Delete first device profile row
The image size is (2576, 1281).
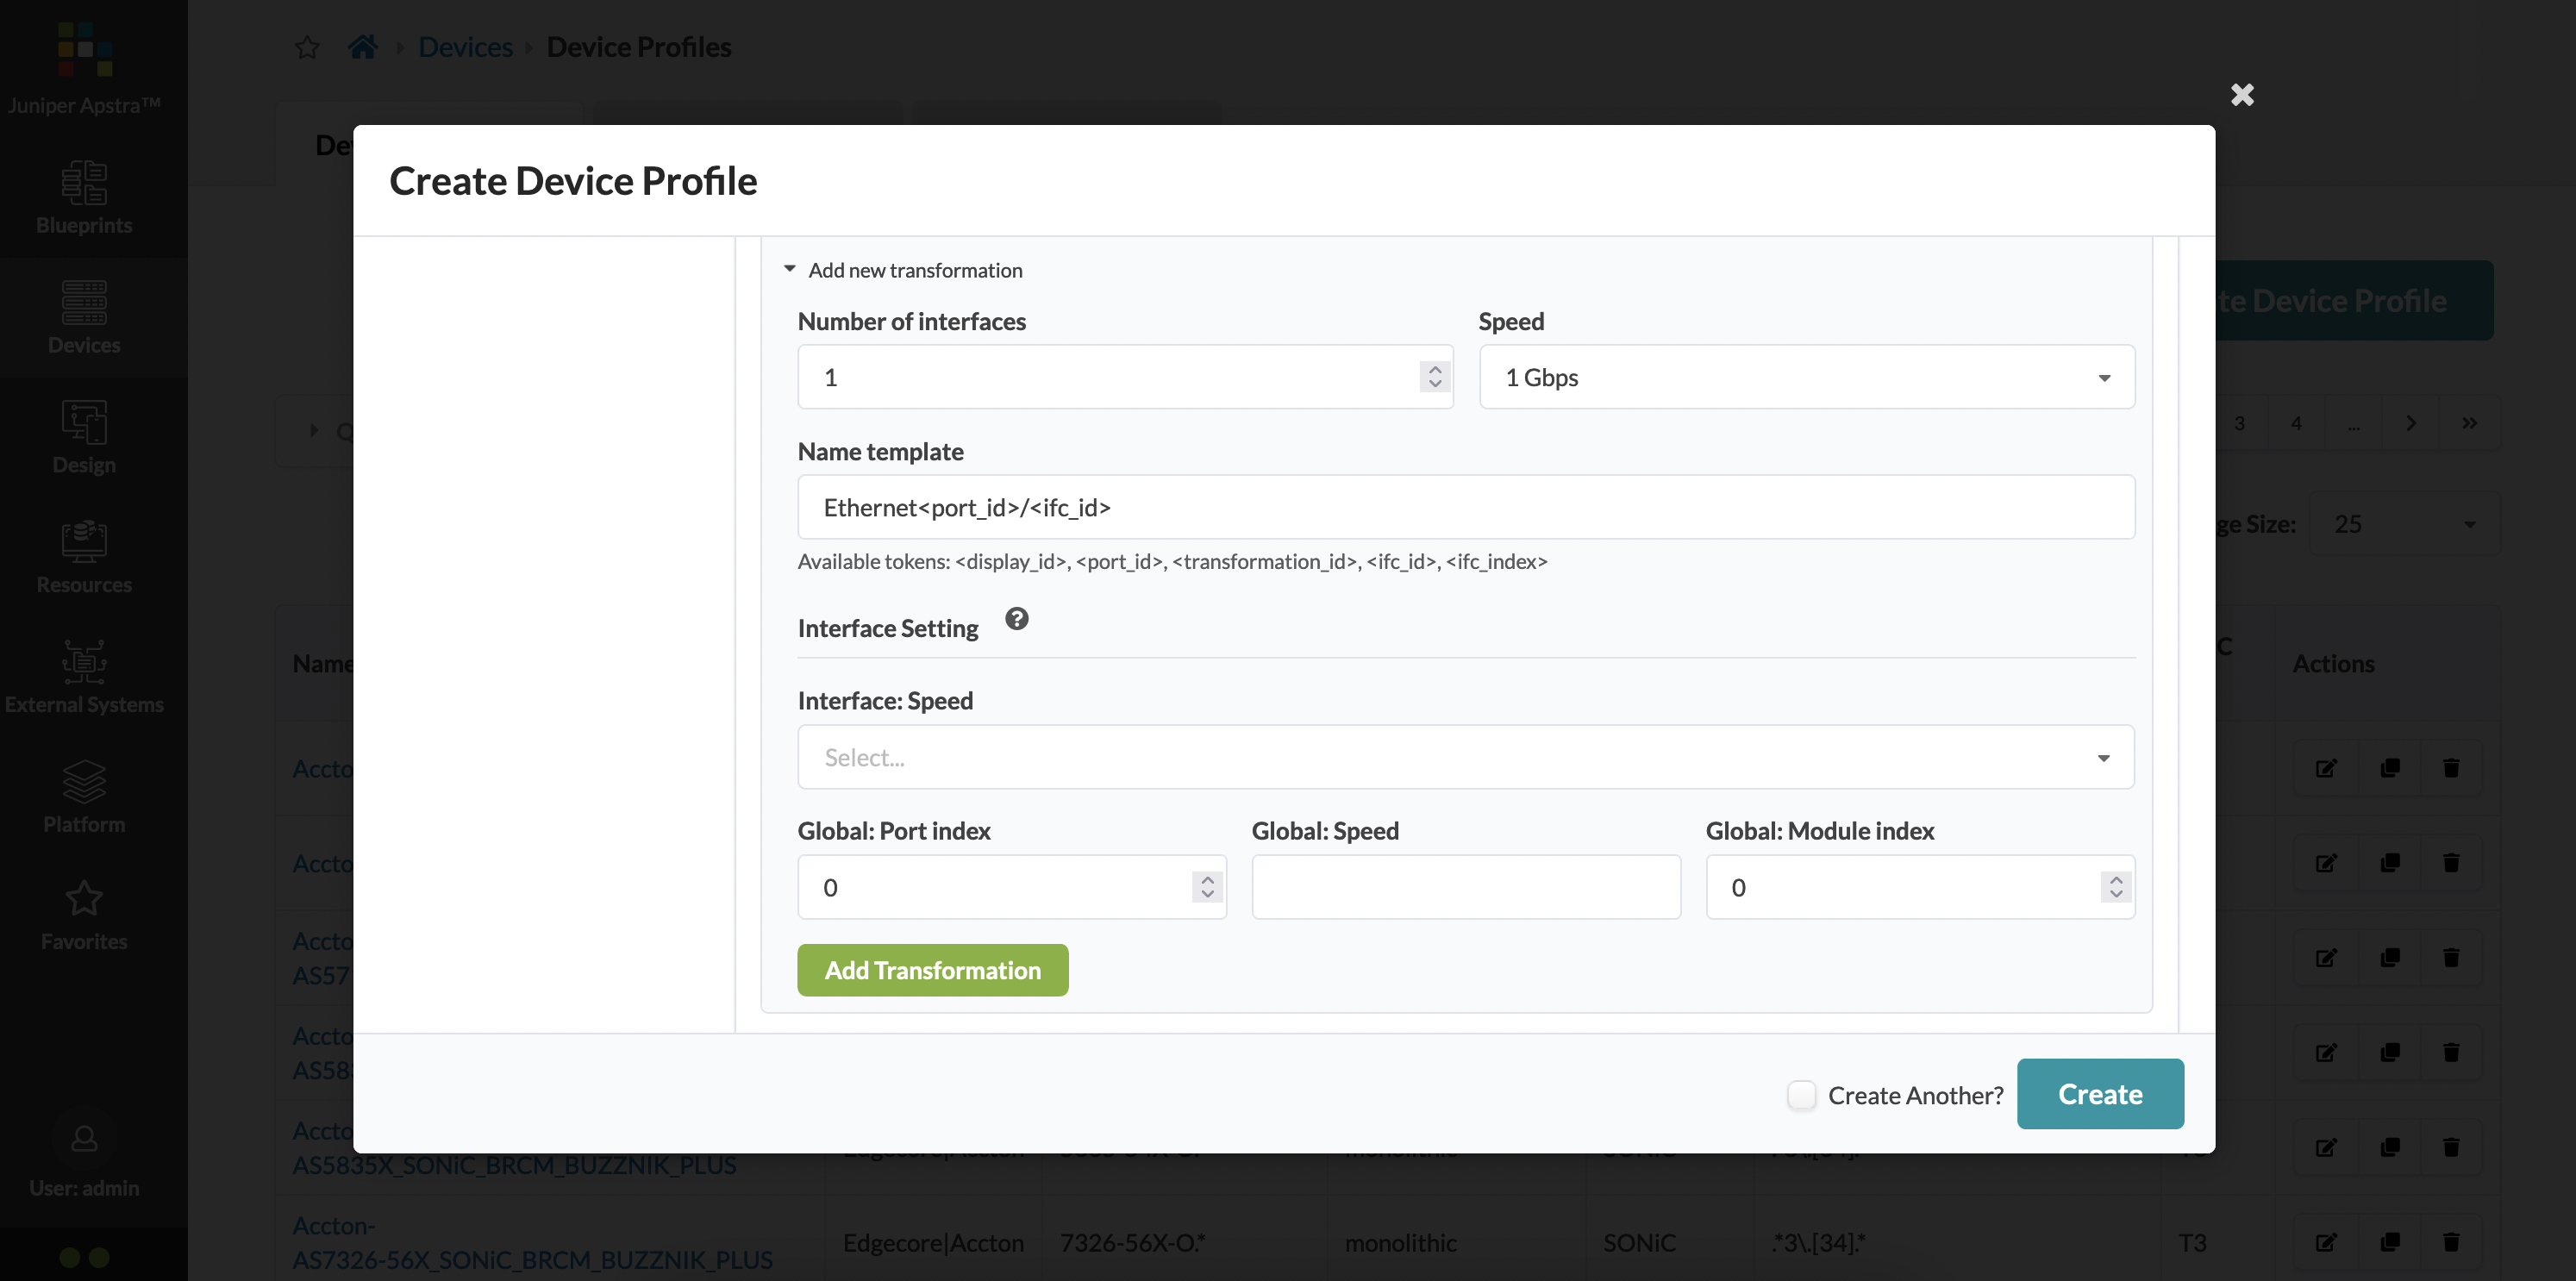point(2451,768)
